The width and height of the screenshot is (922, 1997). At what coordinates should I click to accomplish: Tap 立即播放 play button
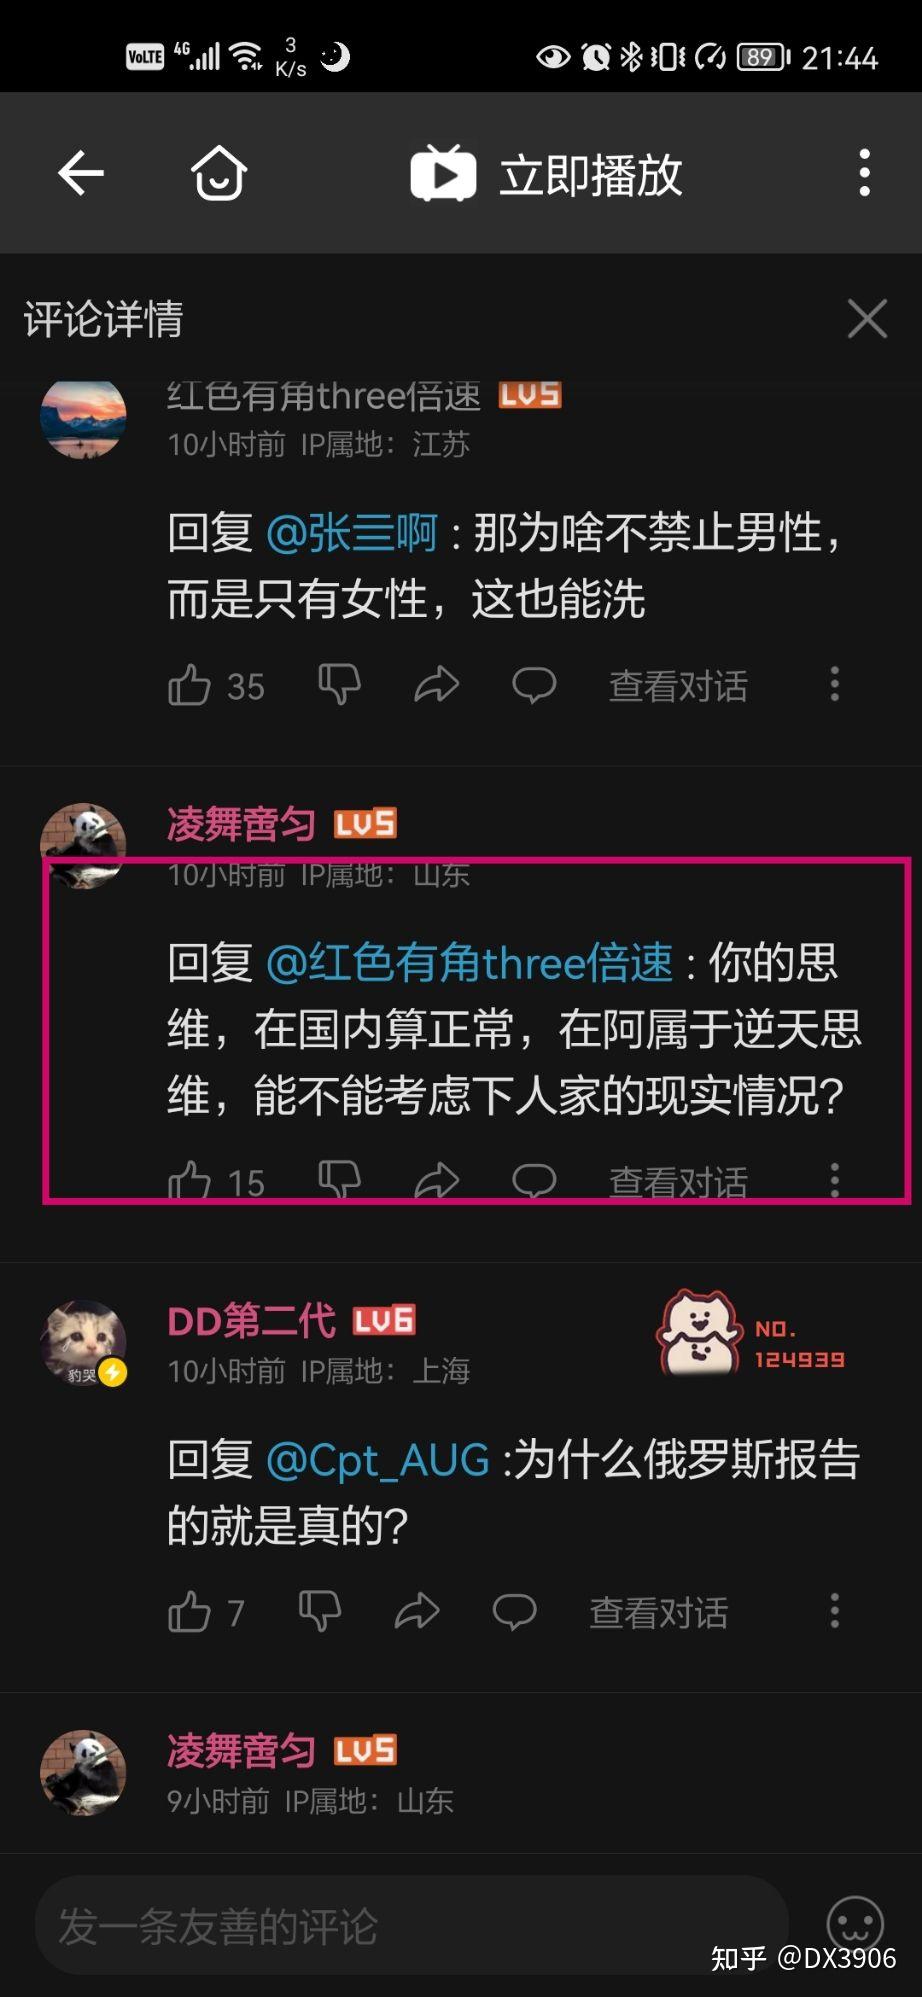tap(546, 174)
